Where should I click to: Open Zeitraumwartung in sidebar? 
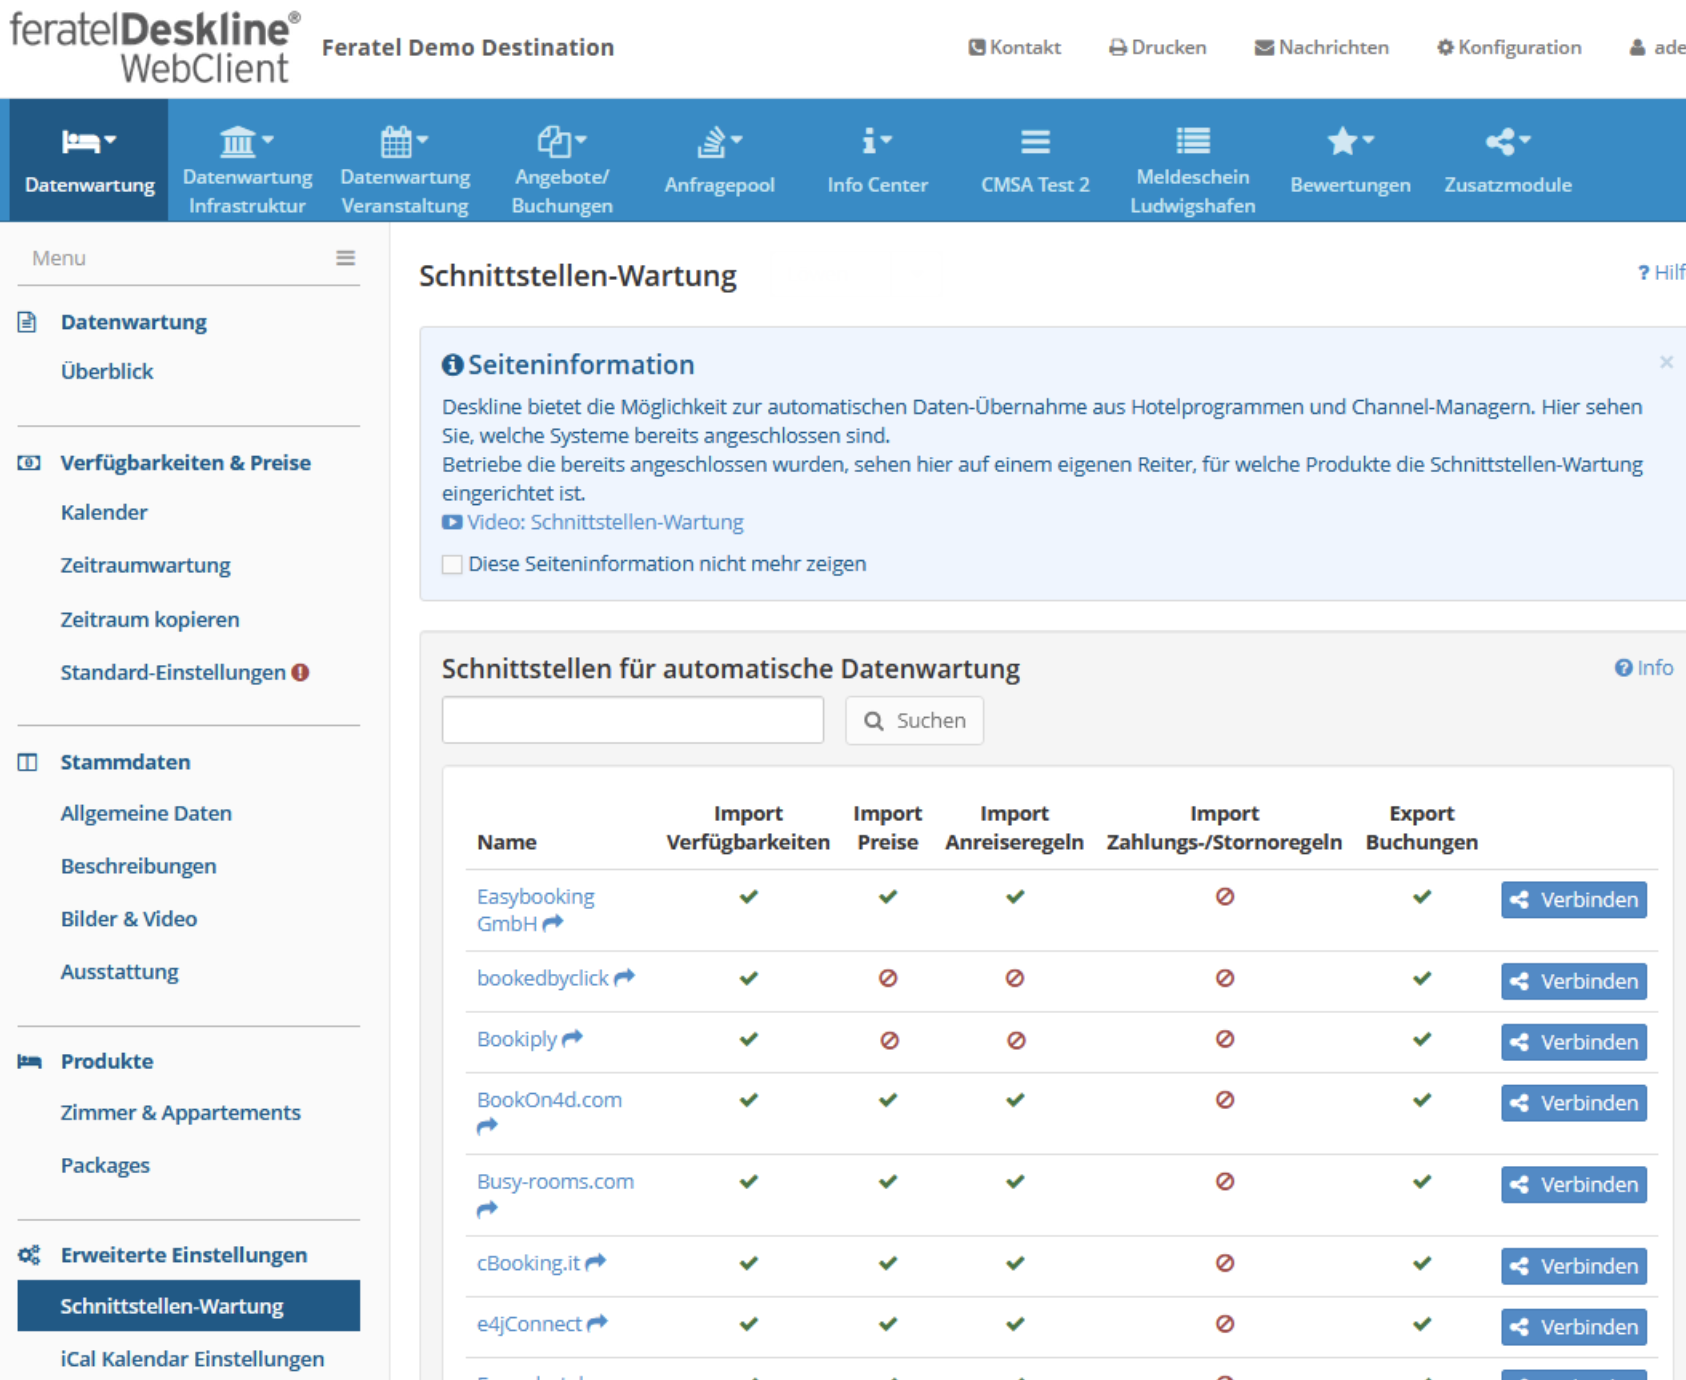(145, 565)
